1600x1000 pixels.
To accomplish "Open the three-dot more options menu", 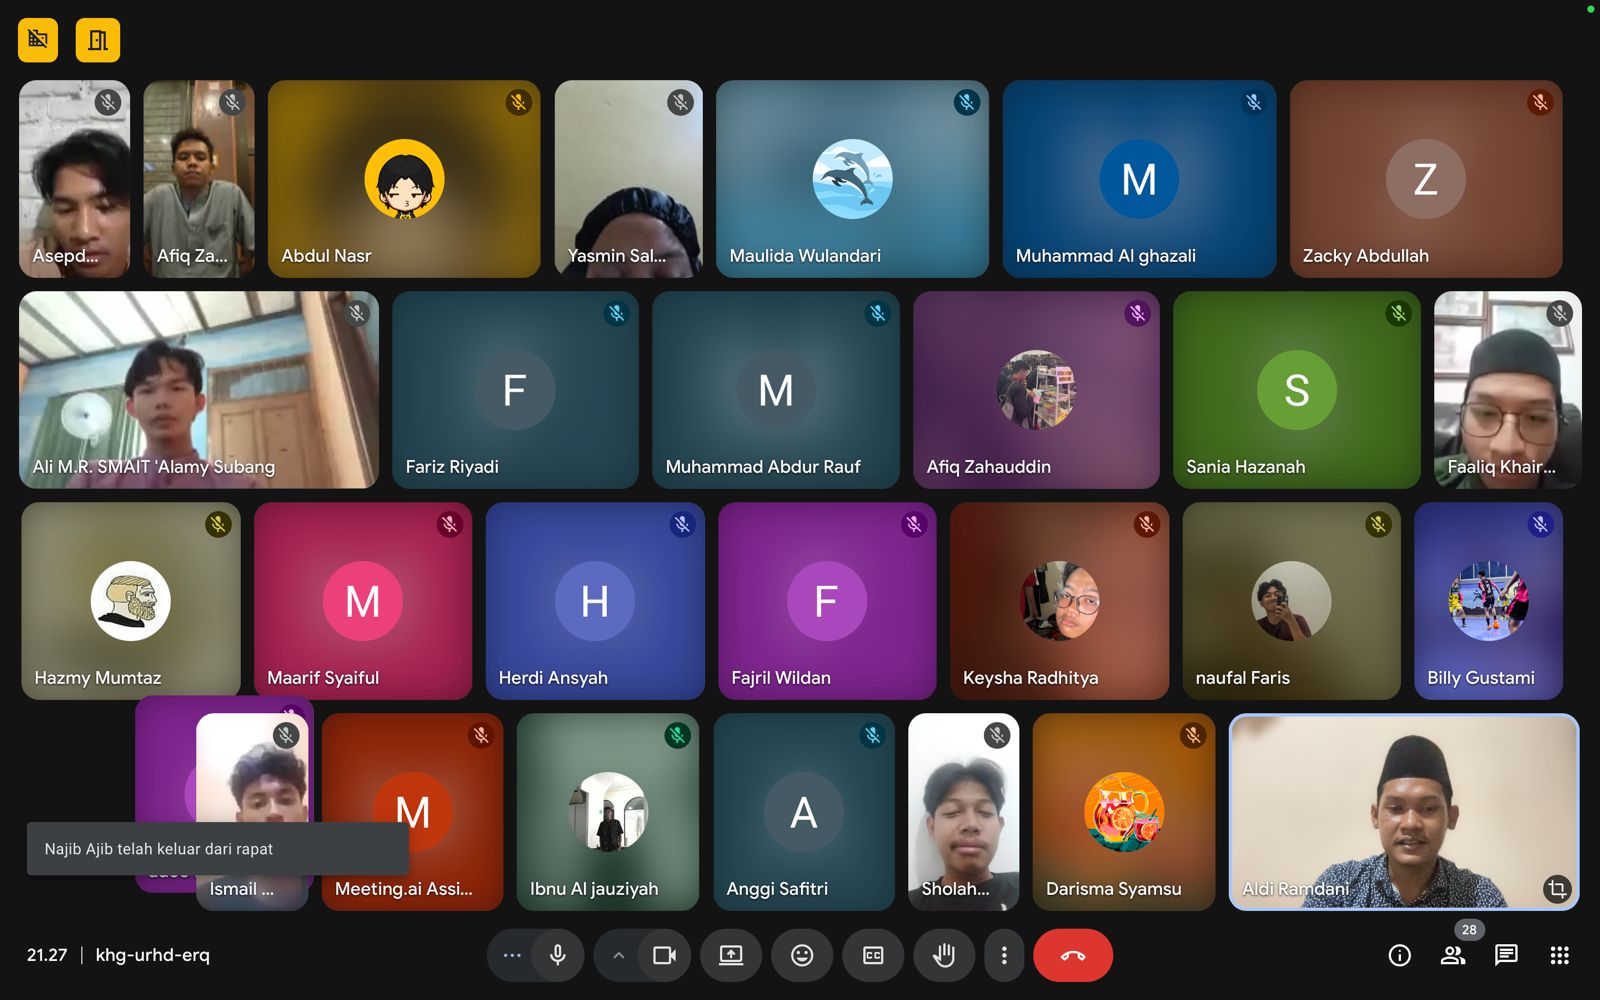I will tap(1004, 955).
